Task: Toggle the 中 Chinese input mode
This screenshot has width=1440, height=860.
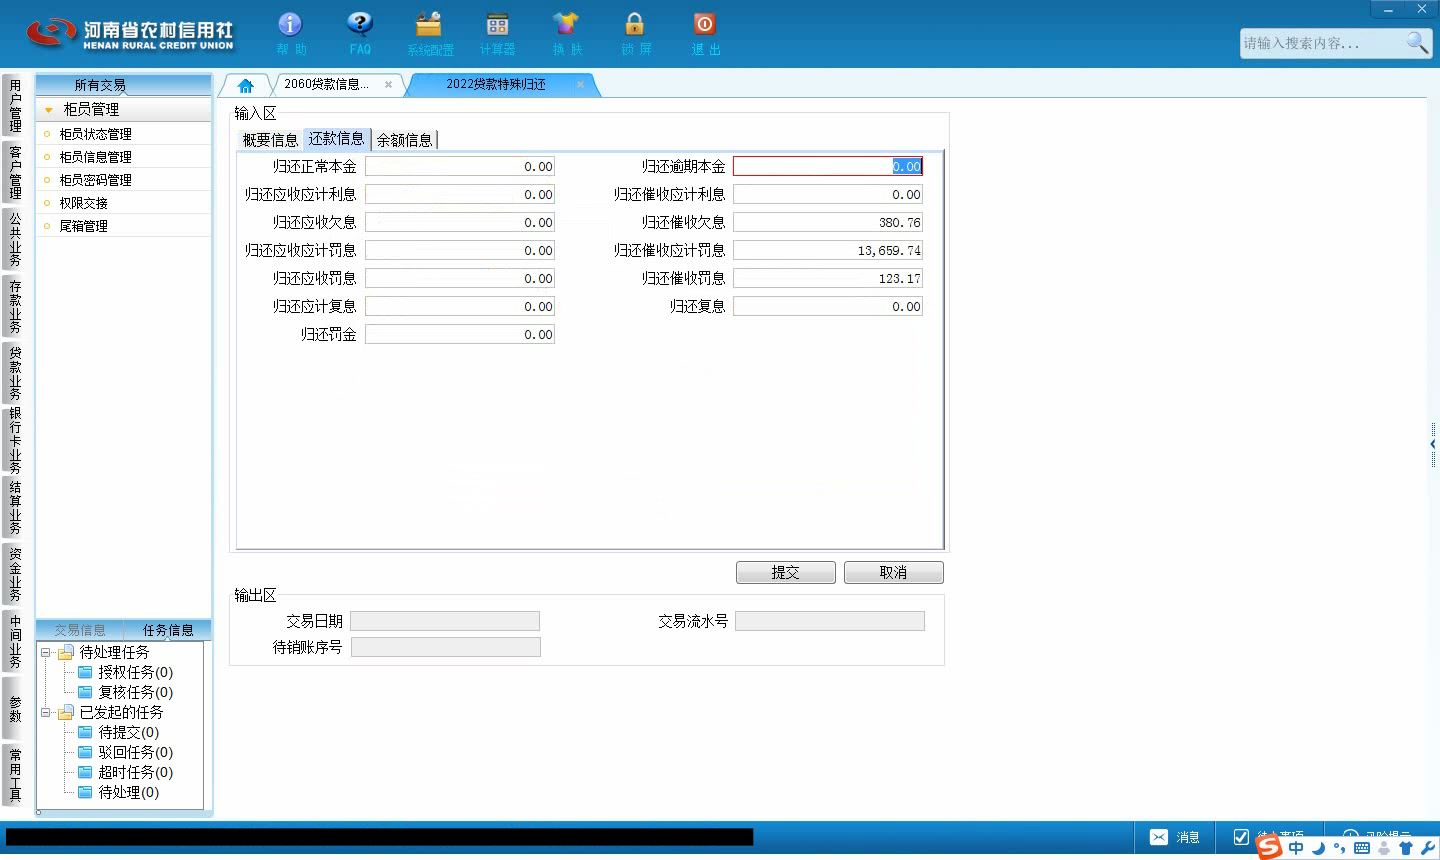Action: coord(1297,848)
